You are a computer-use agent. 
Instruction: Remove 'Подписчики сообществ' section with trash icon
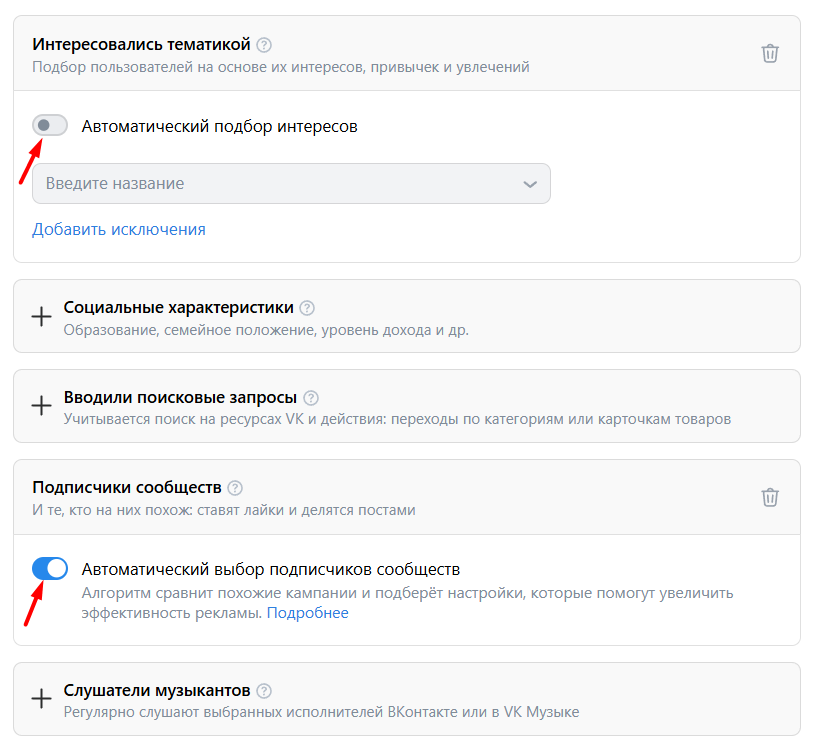point(770,497)
